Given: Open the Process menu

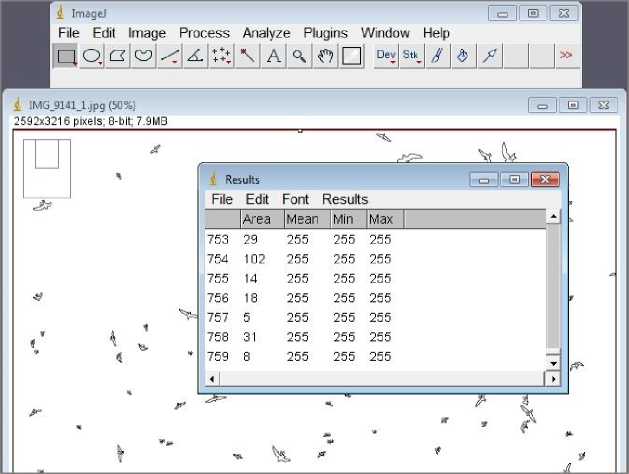Looking at the screenshot, I should [205, 33].
